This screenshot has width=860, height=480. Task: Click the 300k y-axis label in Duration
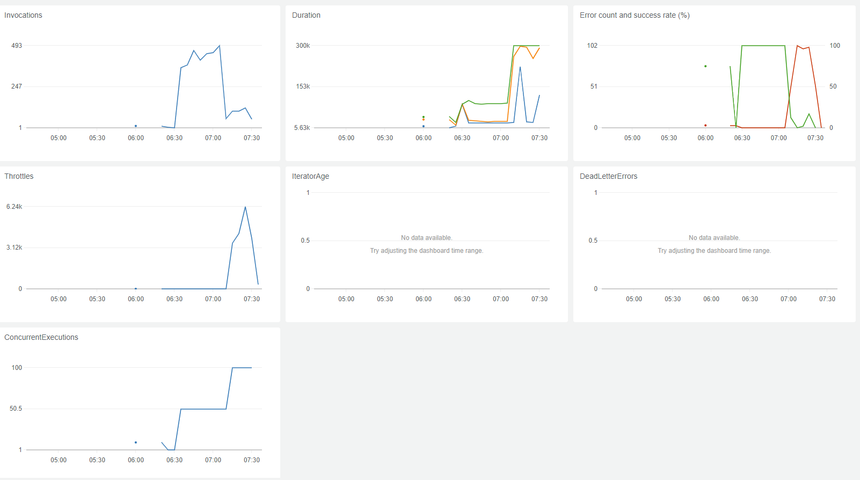pyautogui.click(x=302, y=46)
